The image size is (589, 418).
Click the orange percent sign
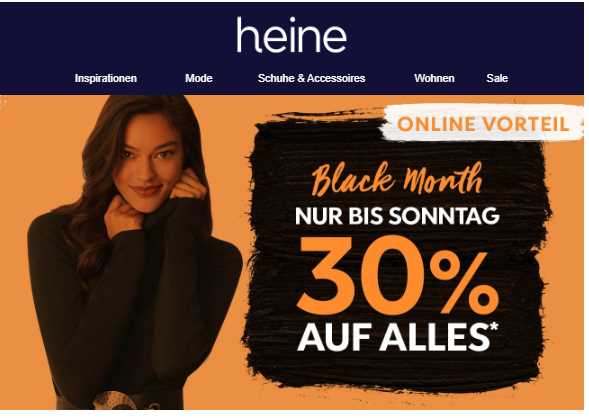[x=463, y=282]
